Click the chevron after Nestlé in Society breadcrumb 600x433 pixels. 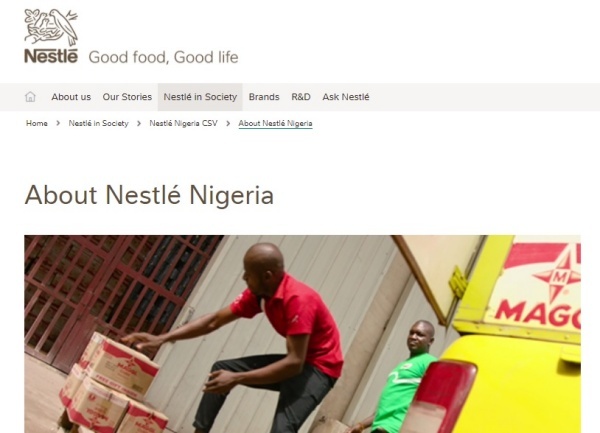coord(139,124)
